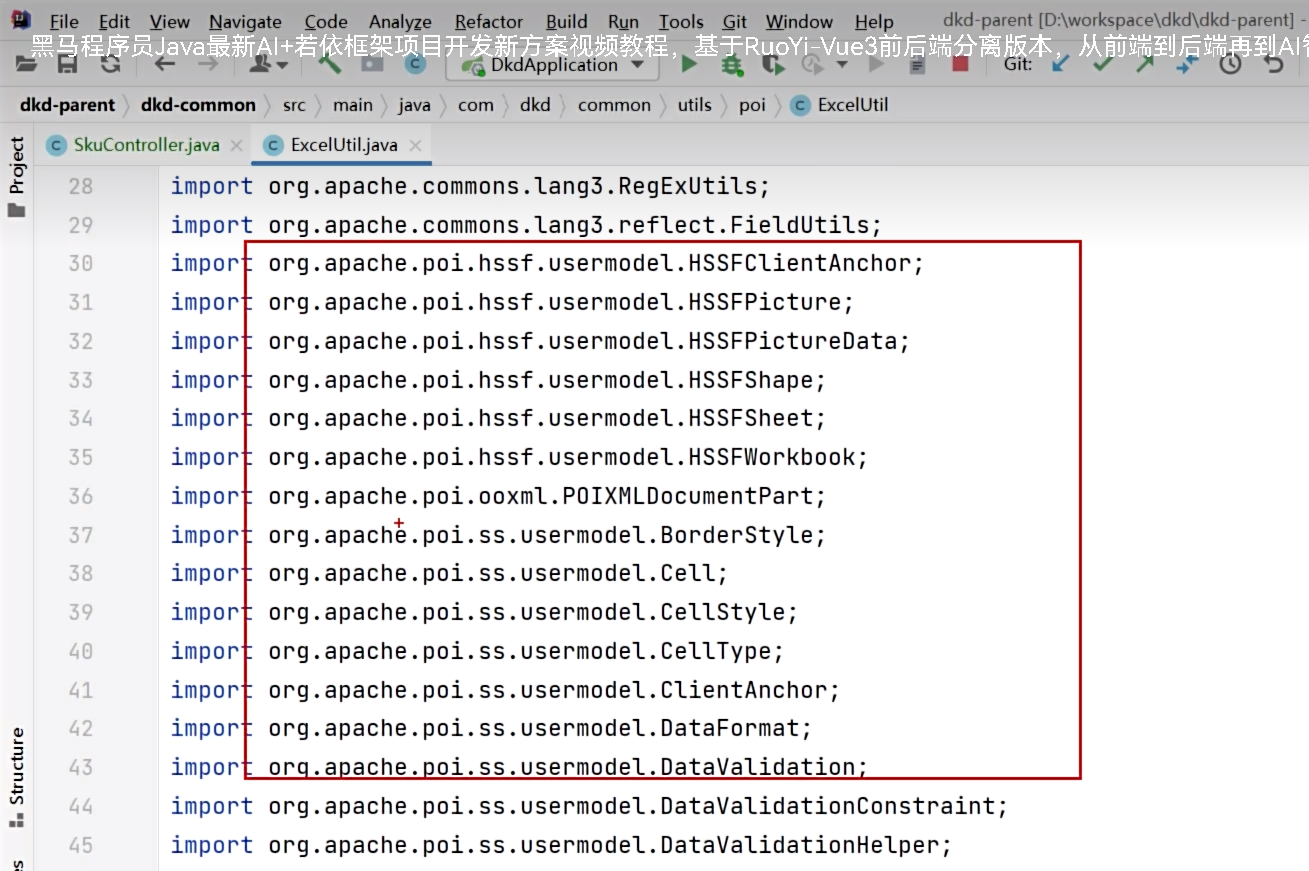This screenshot has width=1309, height=871.
Task: Open the Edit menu
Action: (x=114, y=22)
